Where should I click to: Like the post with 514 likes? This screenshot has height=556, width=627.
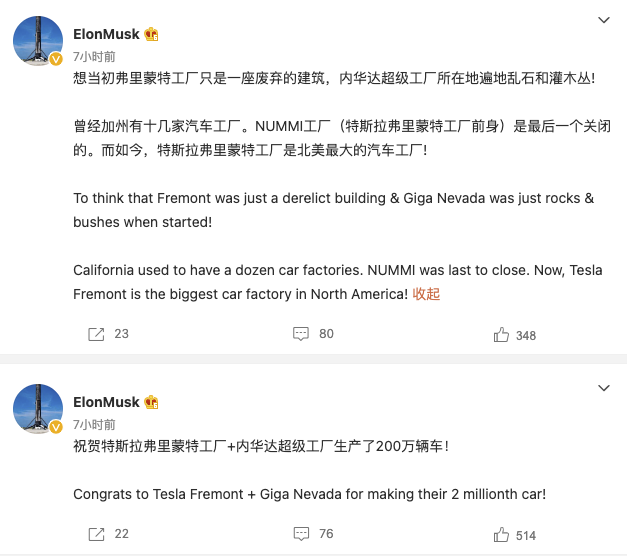point(502,535)
